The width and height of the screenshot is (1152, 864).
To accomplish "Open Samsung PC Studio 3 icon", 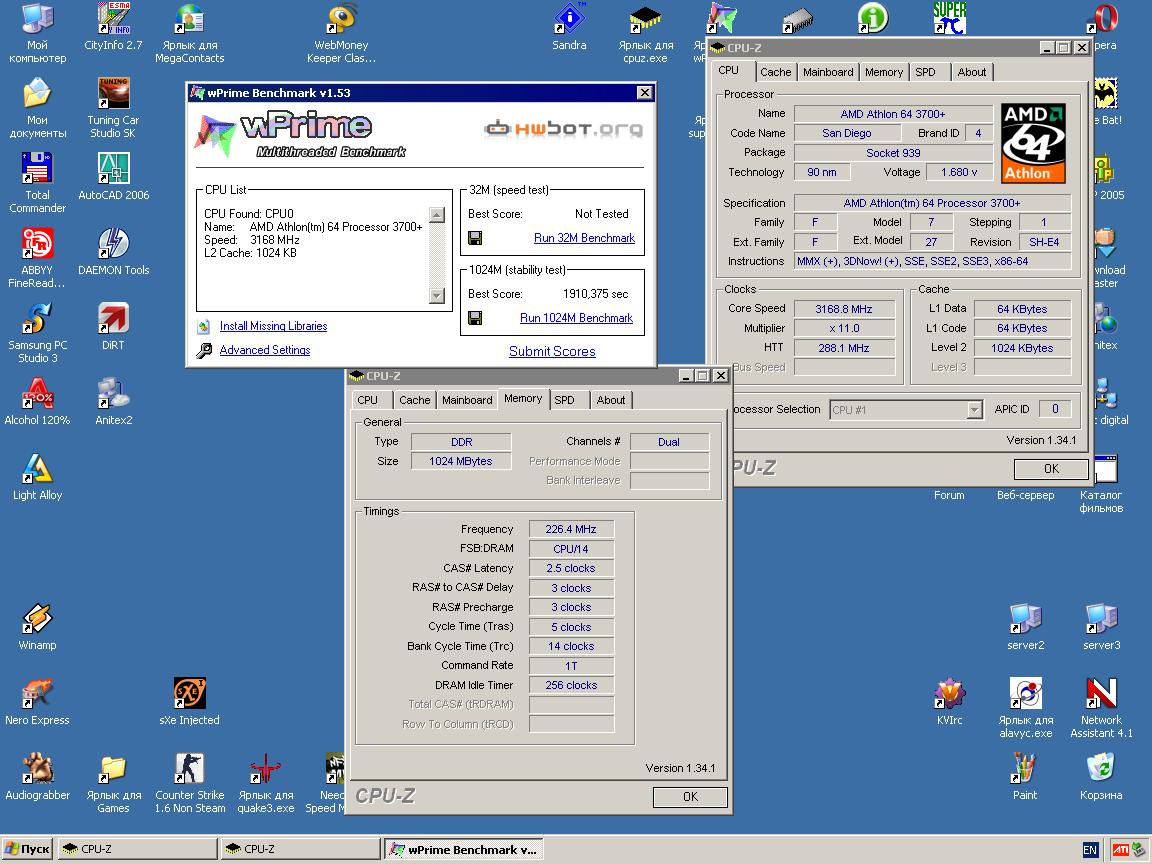I will (x=37, y=320).
